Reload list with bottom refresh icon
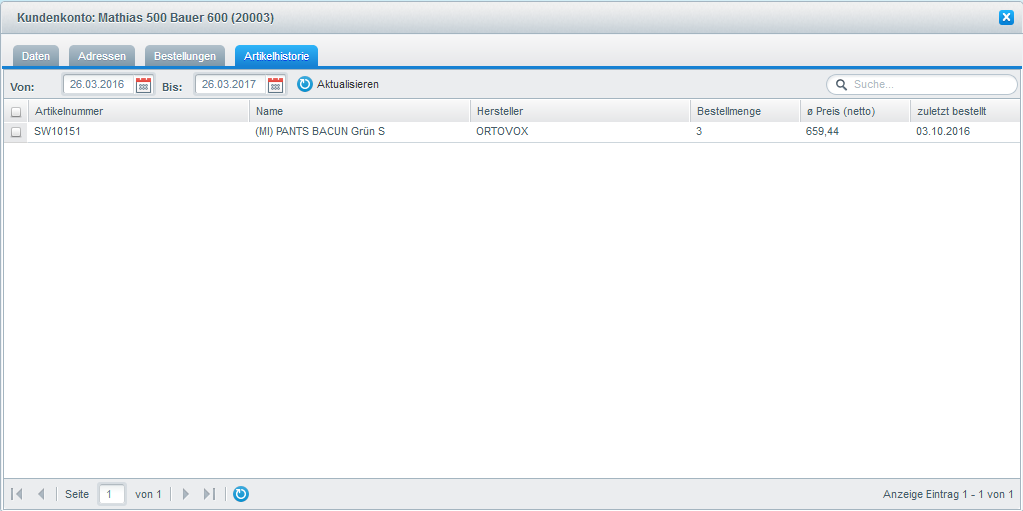The width and height of the screenshot is (1023, 511). pos(241,494)
